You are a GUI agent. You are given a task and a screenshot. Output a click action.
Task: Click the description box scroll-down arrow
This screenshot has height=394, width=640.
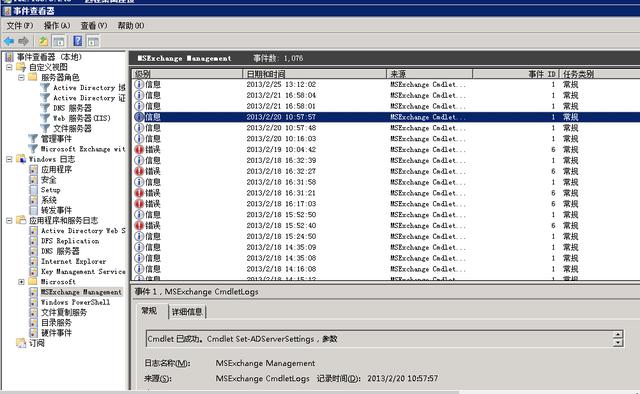click(618, 343)
